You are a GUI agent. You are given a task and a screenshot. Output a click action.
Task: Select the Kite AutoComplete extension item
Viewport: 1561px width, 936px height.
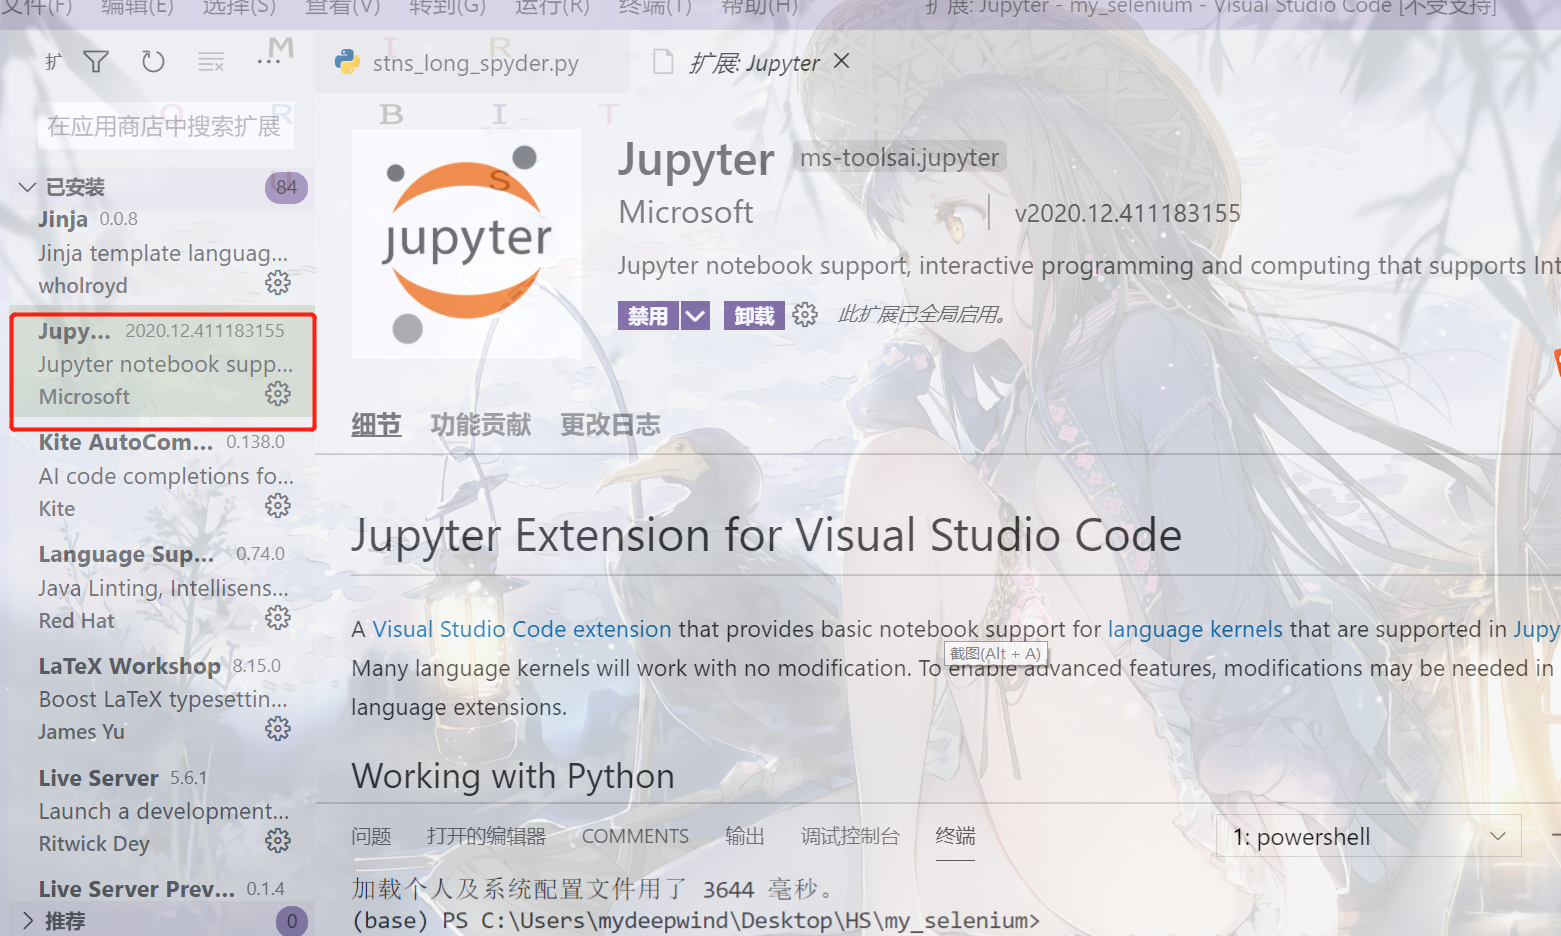[x=162, y=475]
